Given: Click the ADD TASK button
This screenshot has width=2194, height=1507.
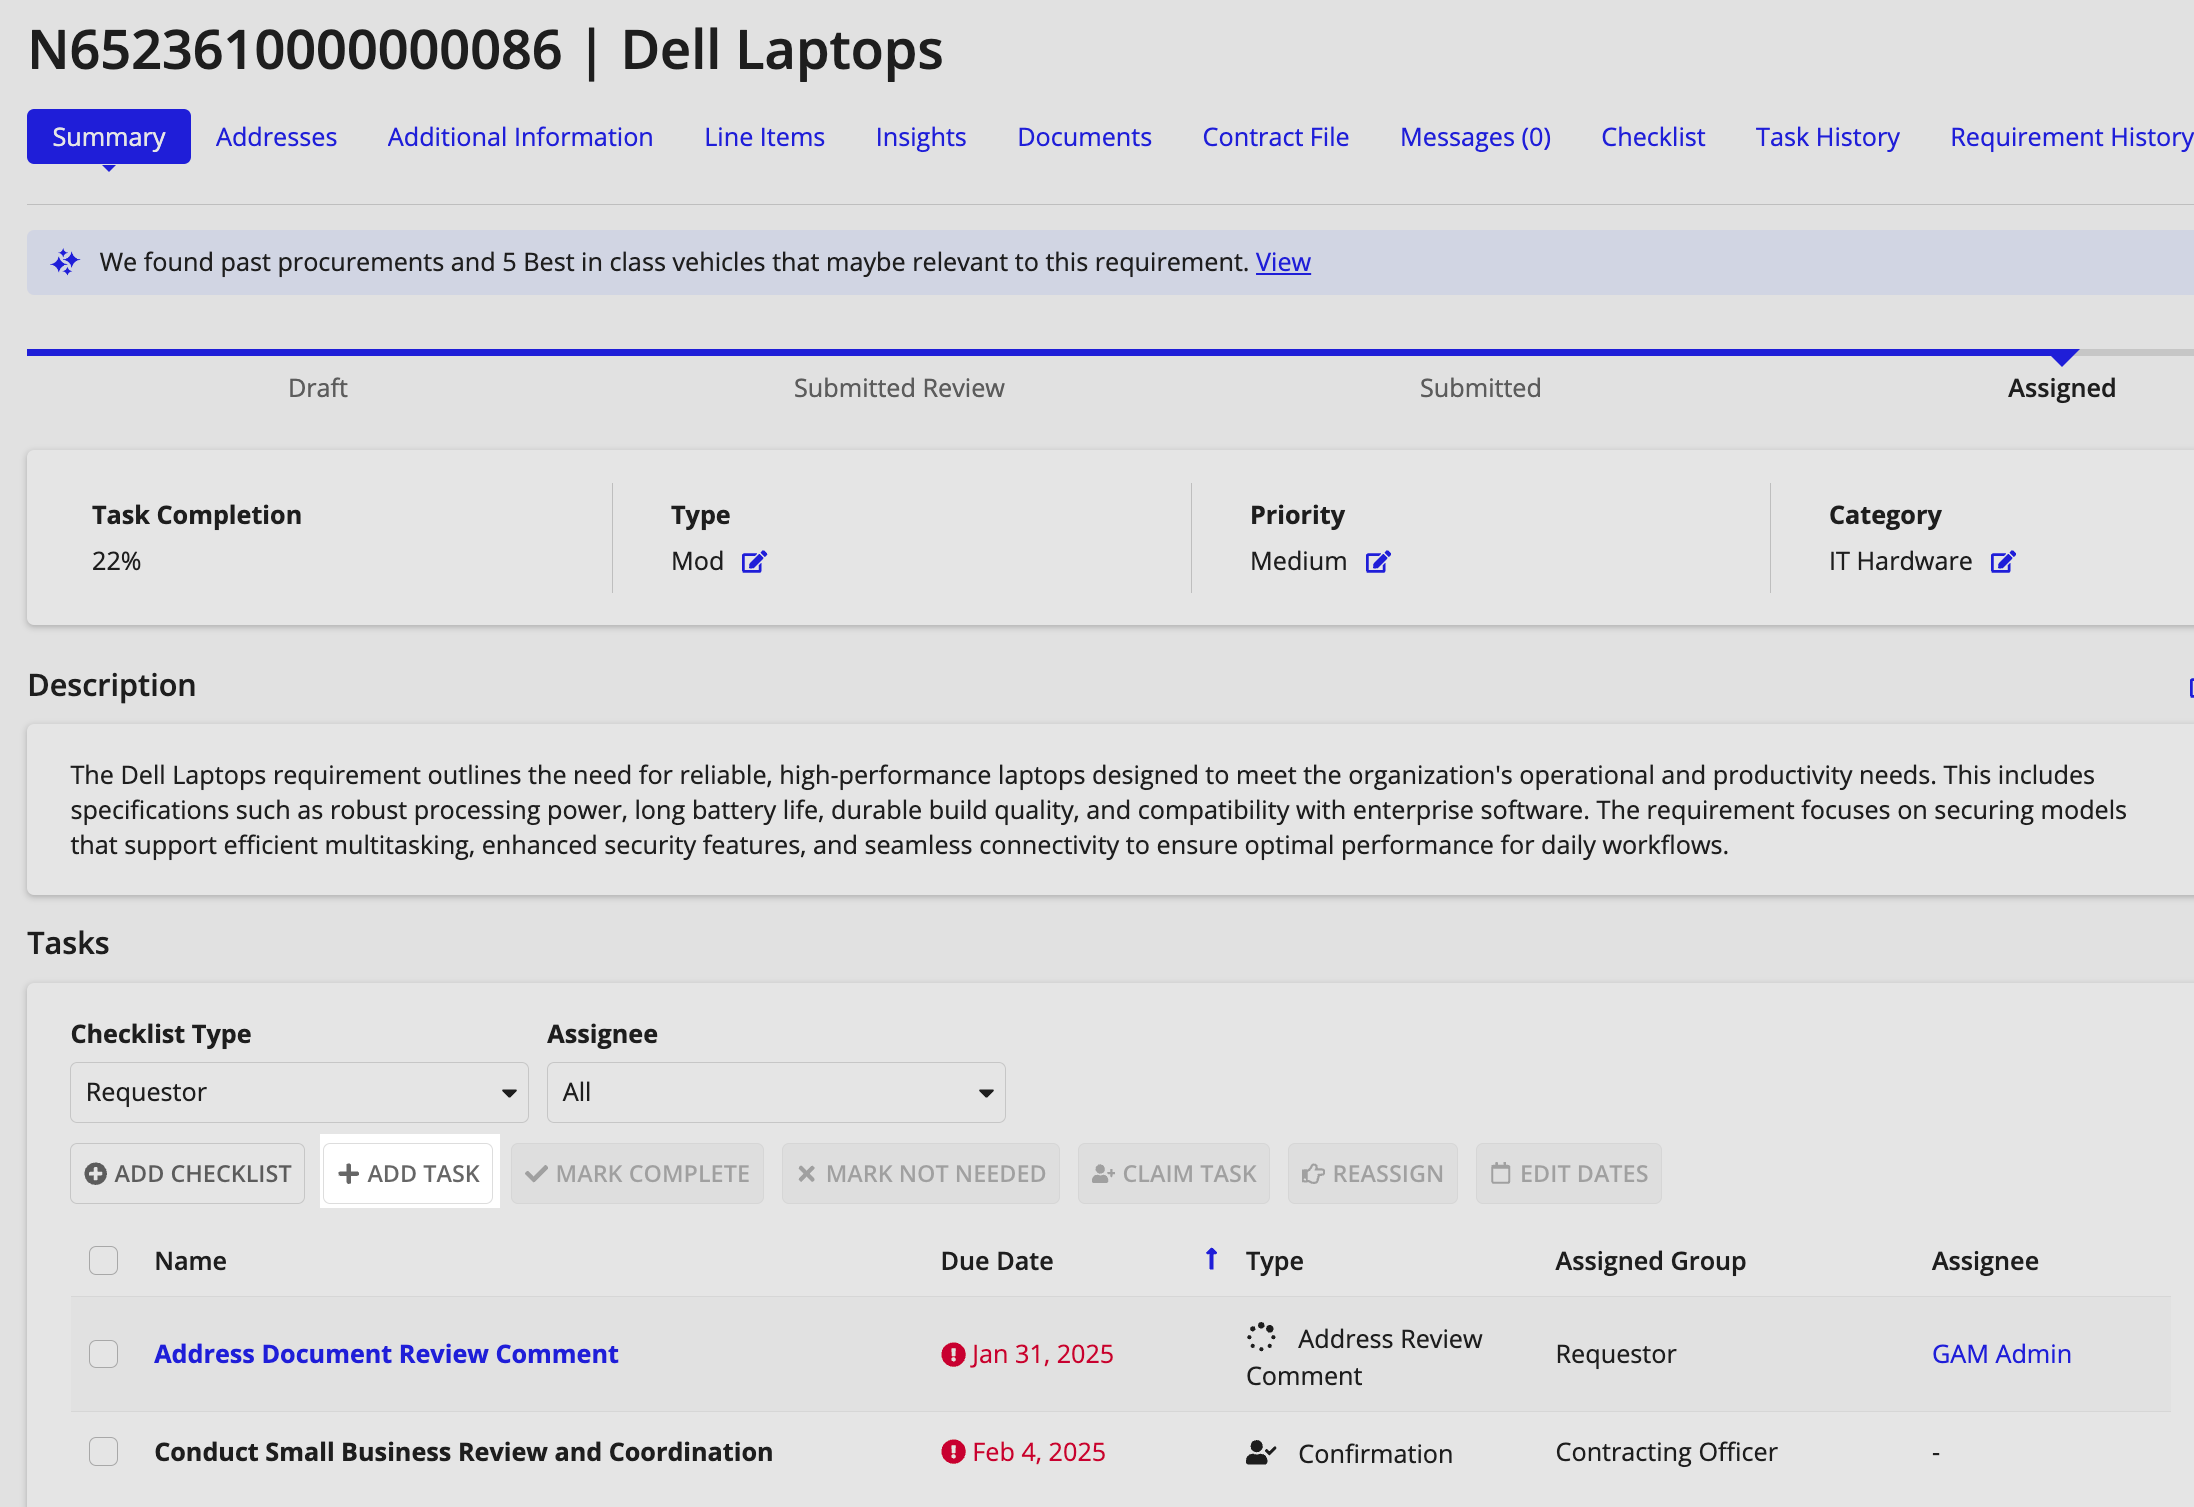Looking at the screenshot, I should (x=409, y=1174).
